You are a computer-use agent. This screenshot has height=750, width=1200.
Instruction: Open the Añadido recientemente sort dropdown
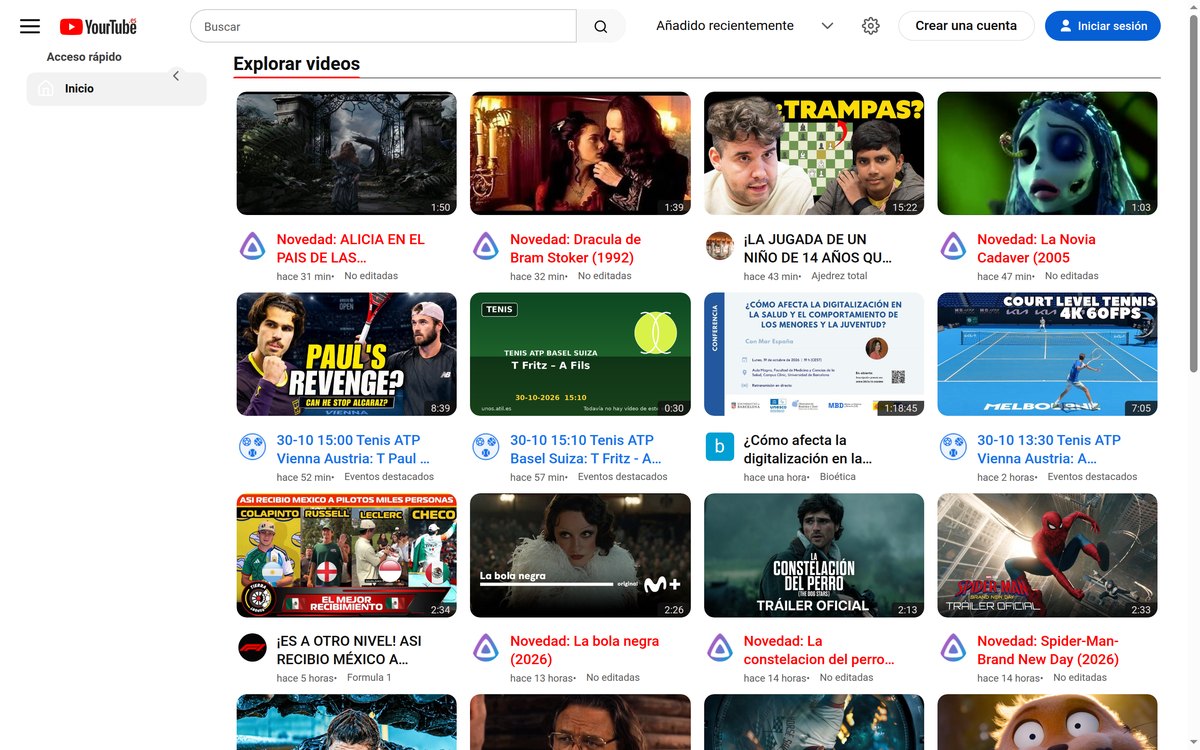pyautogui.click(x=745, y=26)
